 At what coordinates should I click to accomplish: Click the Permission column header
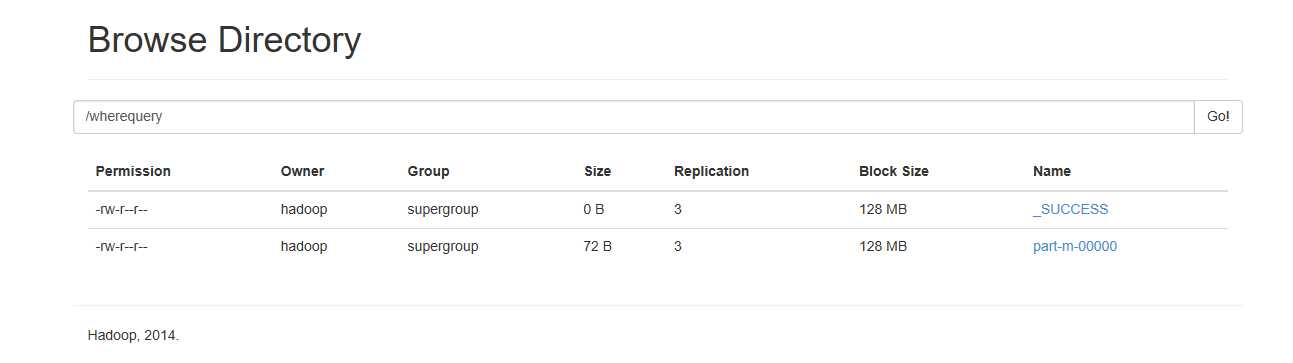(133, 171)
